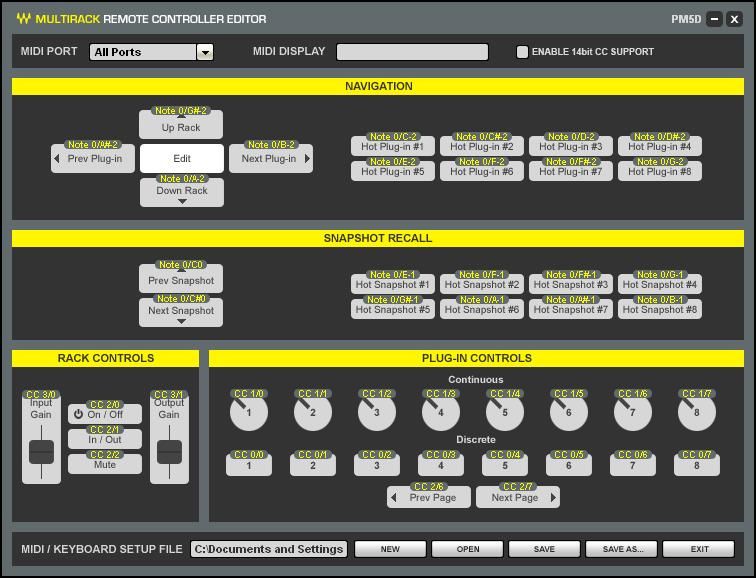Viewport: 756px width, 578px height.
Task: Assign Hot Plug-in #8 button
Action: tap(660, 171)
